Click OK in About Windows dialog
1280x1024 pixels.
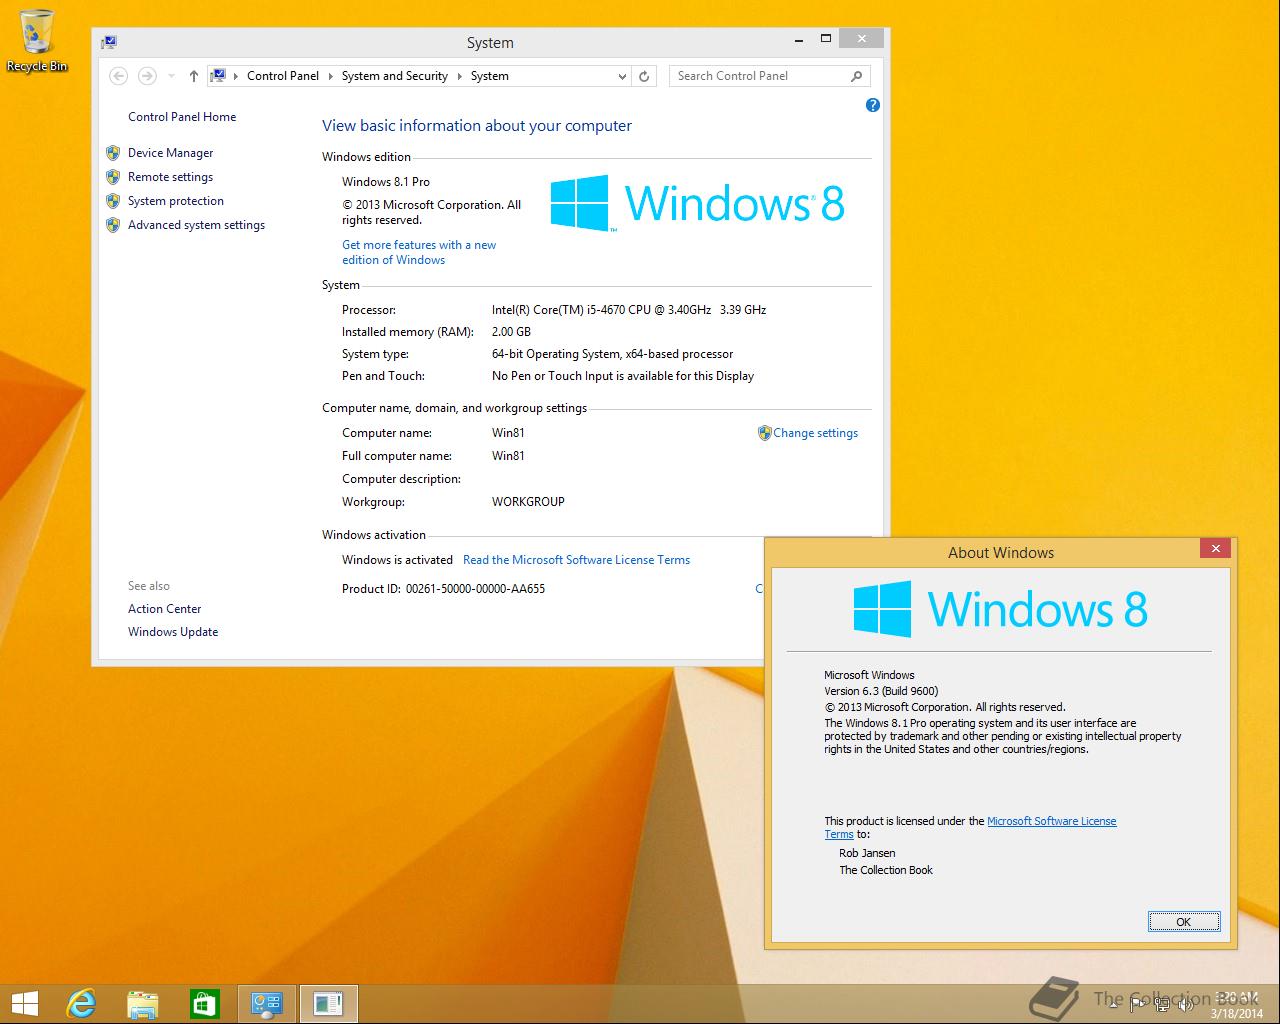click(1184, 922)
